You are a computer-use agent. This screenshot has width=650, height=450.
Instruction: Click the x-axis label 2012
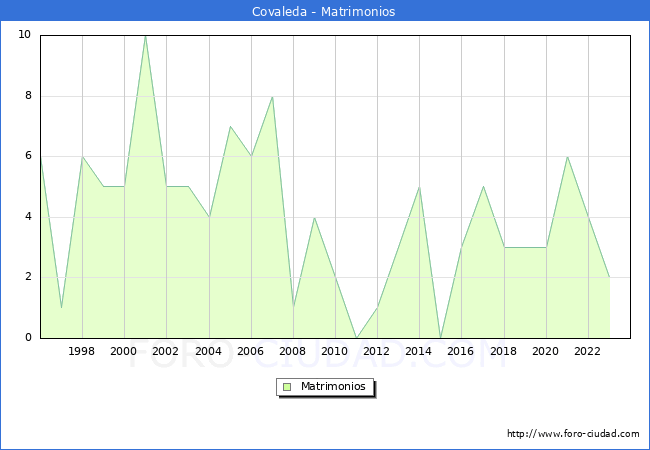pos(376,351)
